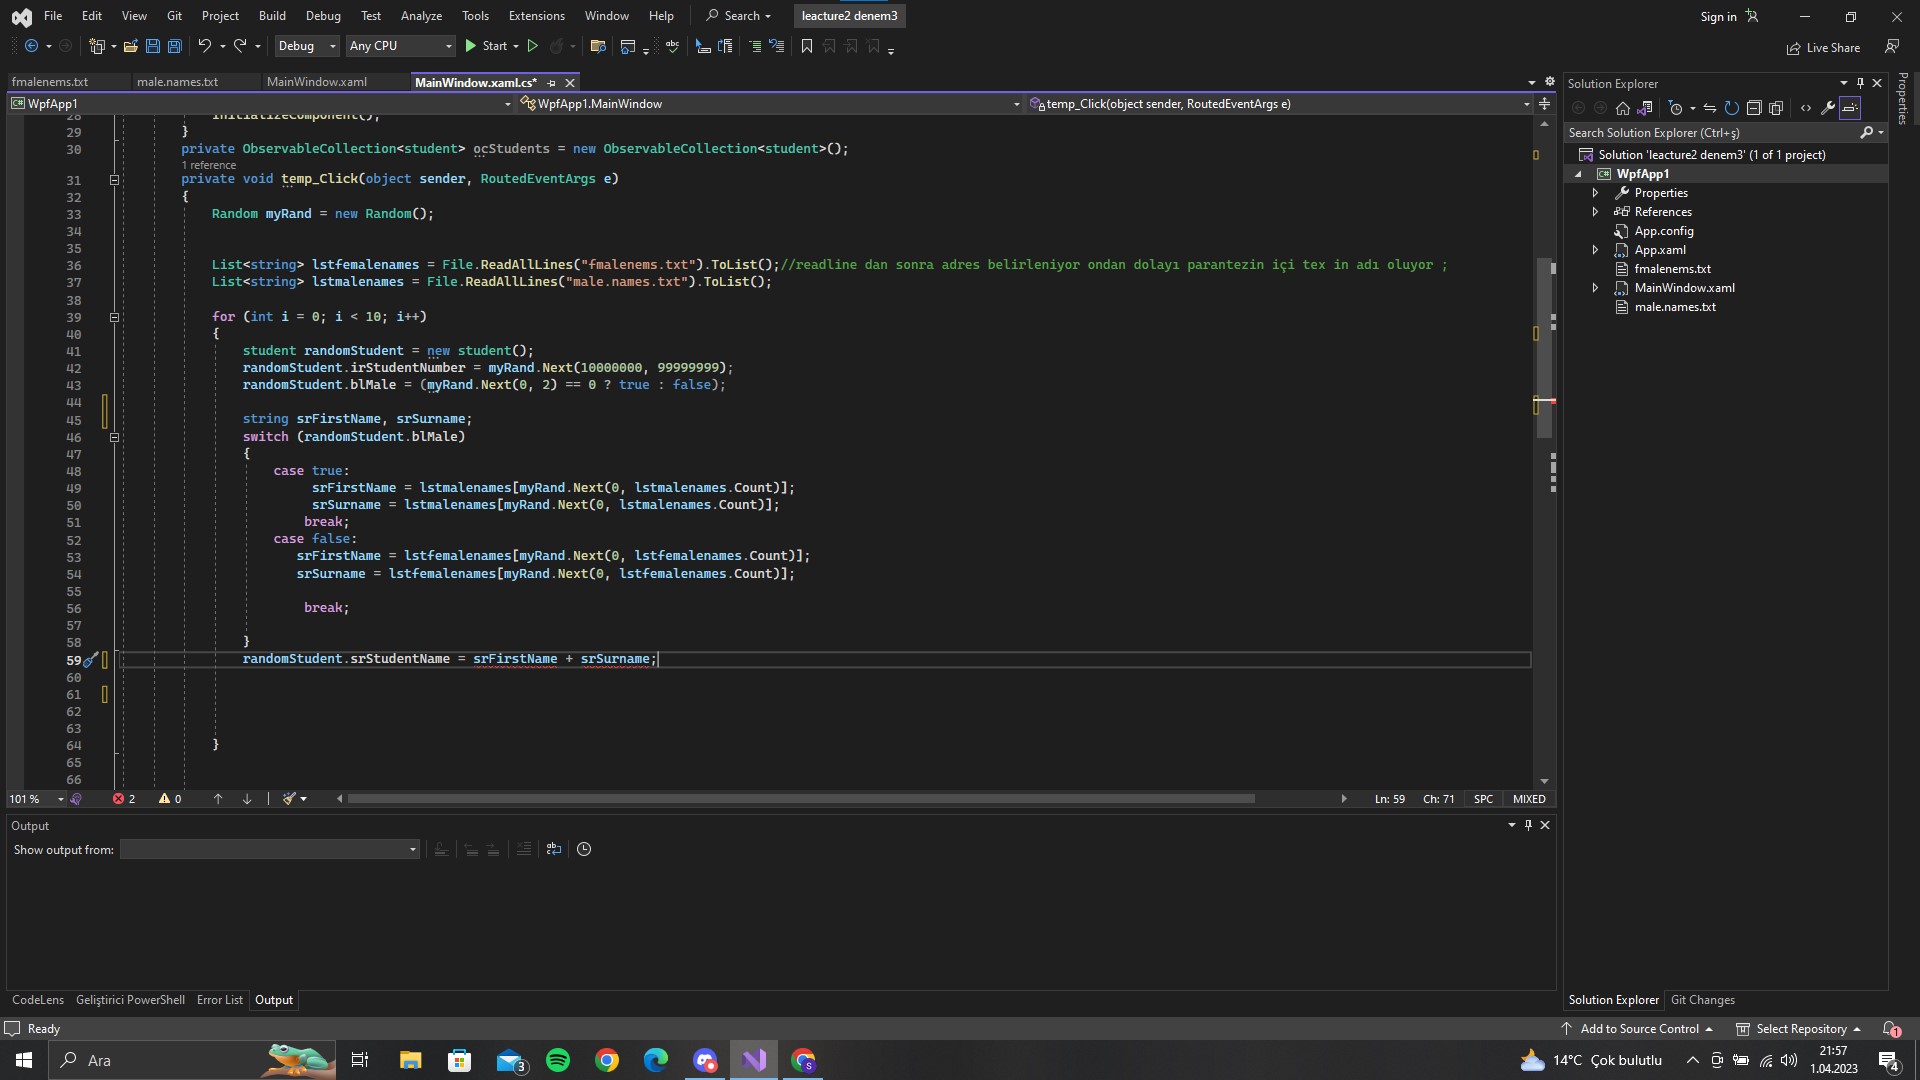This screenshot has height=1080, width=1920.
Task: Click the Save All toolbar icon
Action: (x=175, y=46)
